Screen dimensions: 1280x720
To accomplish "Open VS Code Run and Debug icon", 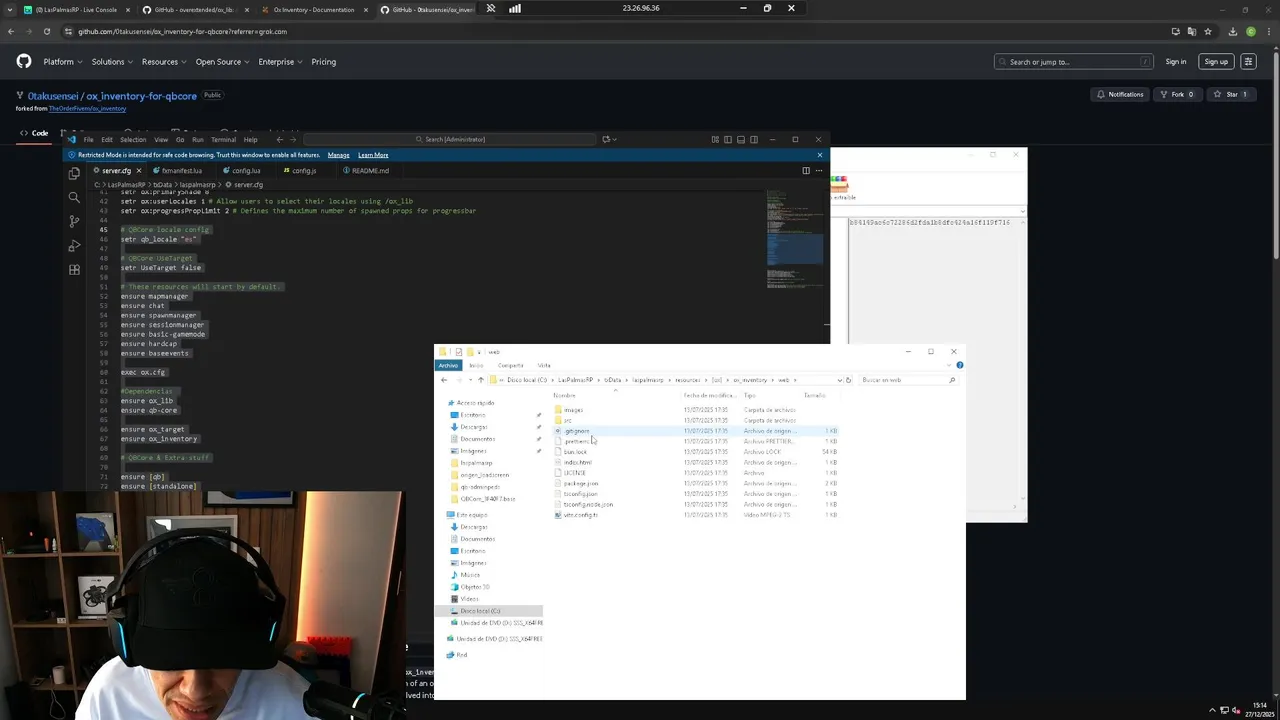I will 74,245.
